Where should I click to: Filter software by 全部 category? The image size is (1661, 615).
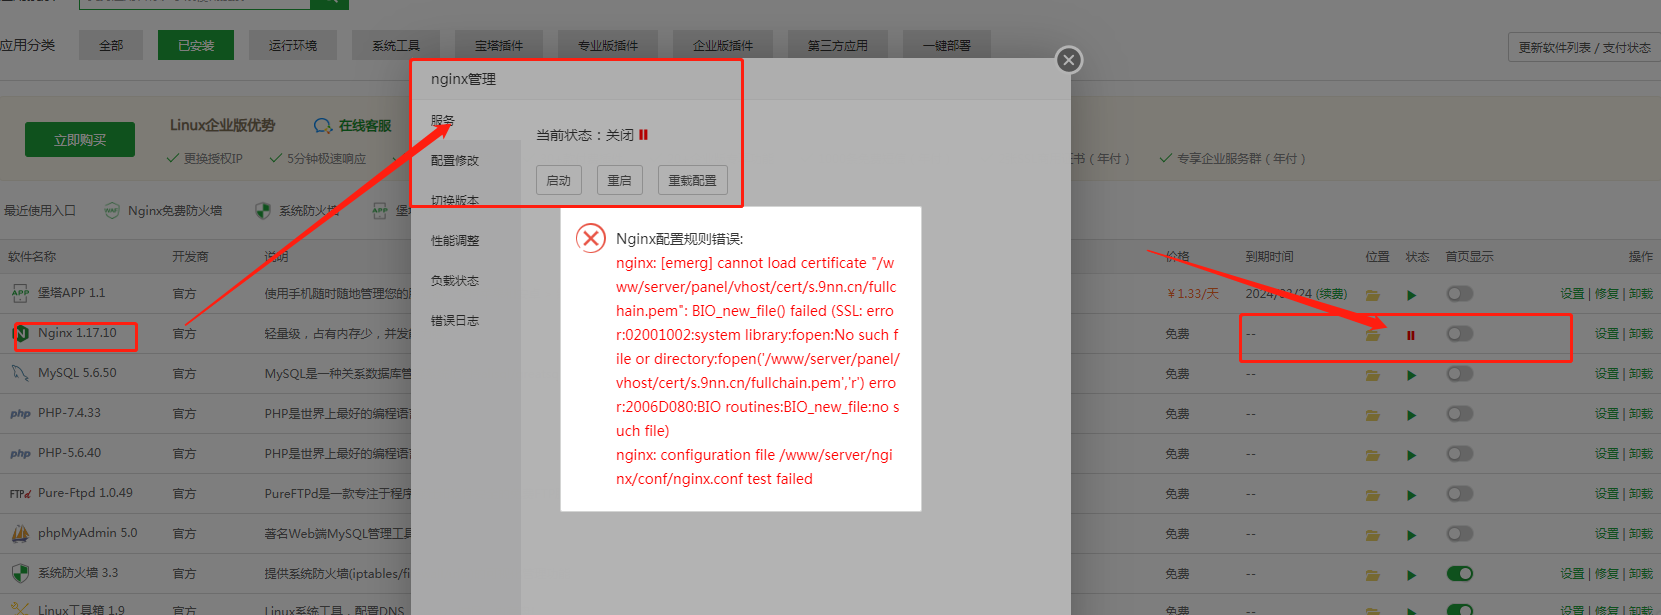111,45
